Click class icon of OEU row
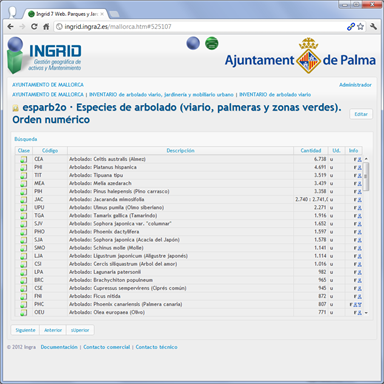Viewport: 384px width, 384px height. [23, 313]
